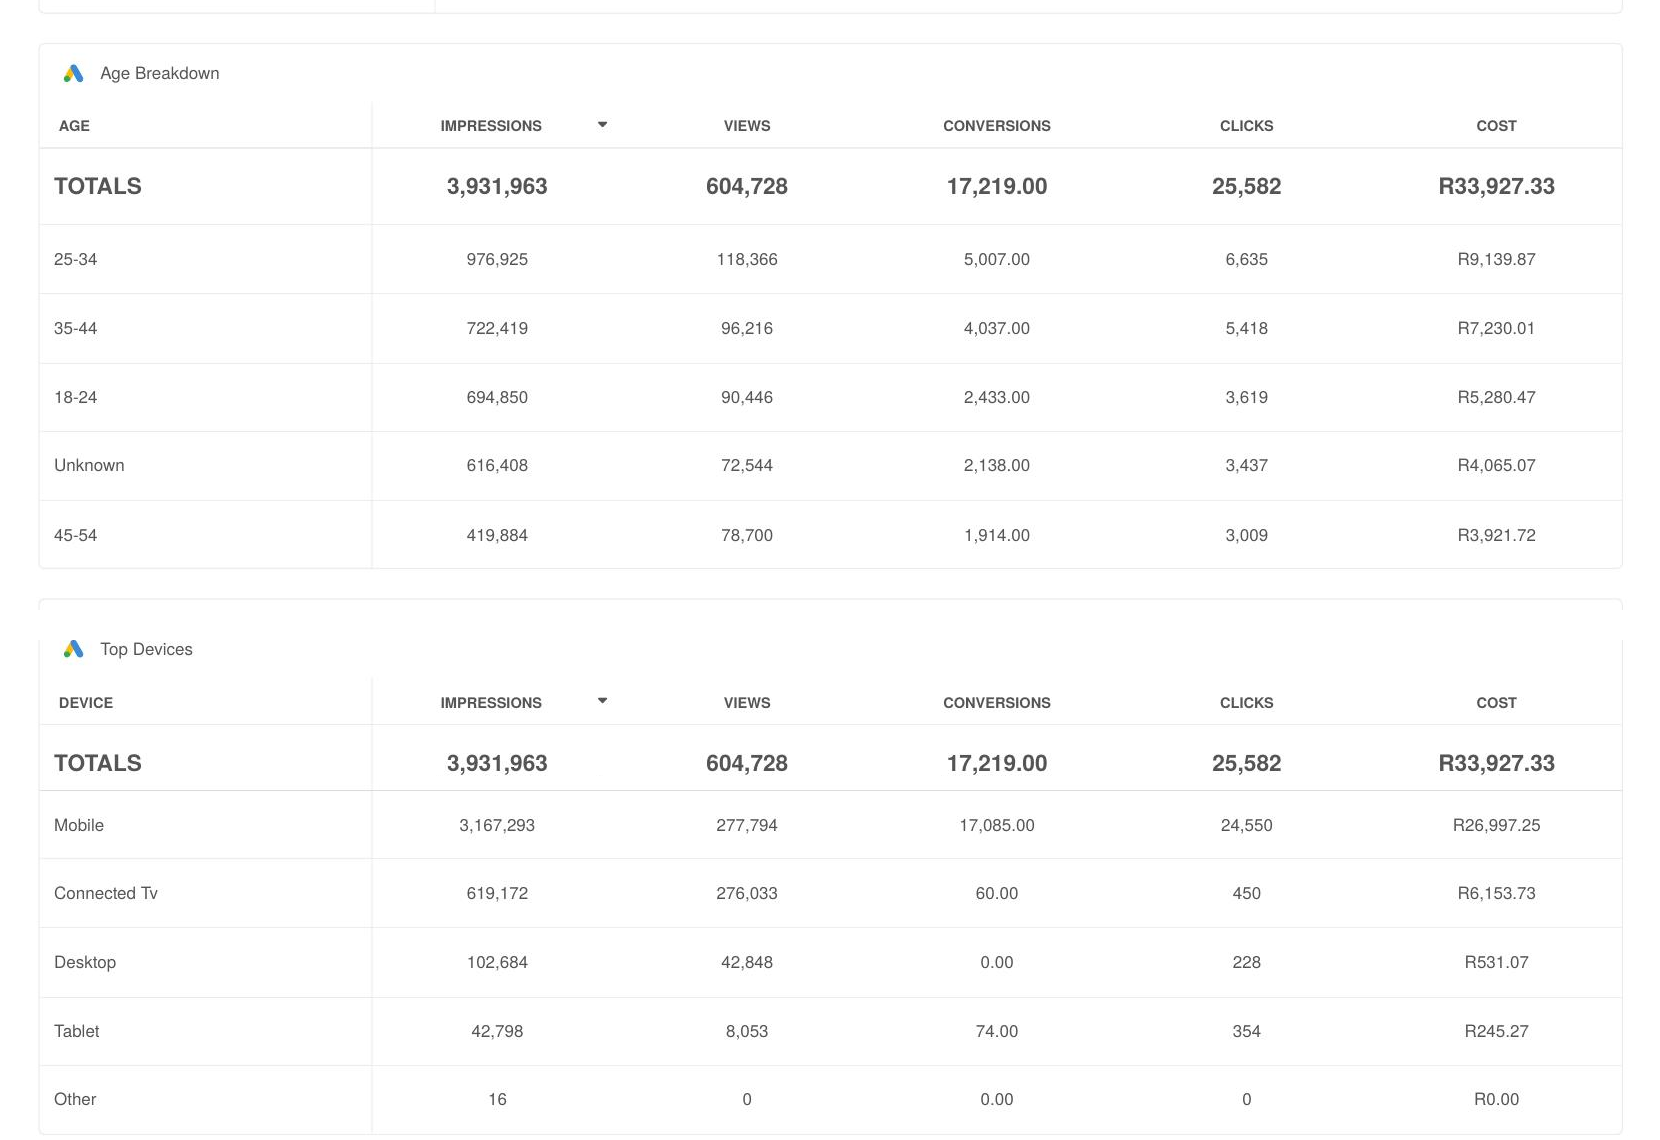Image resolution: width=1660 pixels, height=1140 pixels.
Task: Sort Top Devices by Cost header
Action: pyautogui.click(x=1496, y=703)
